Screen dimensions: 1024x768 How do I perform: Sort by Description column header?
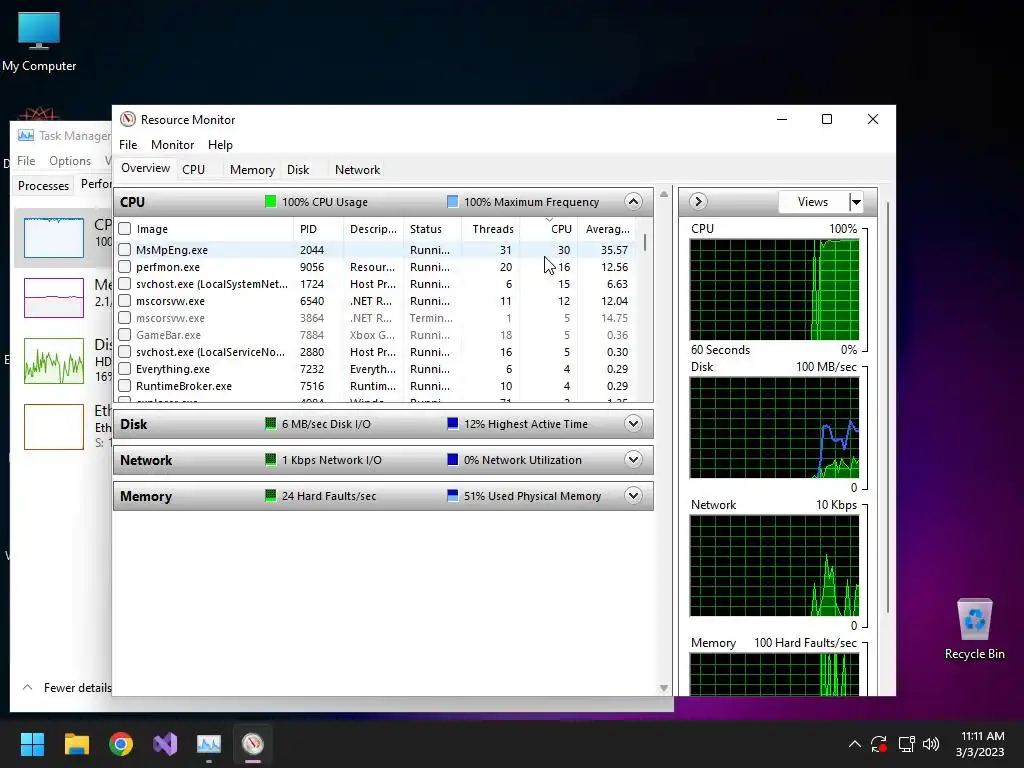373,229
